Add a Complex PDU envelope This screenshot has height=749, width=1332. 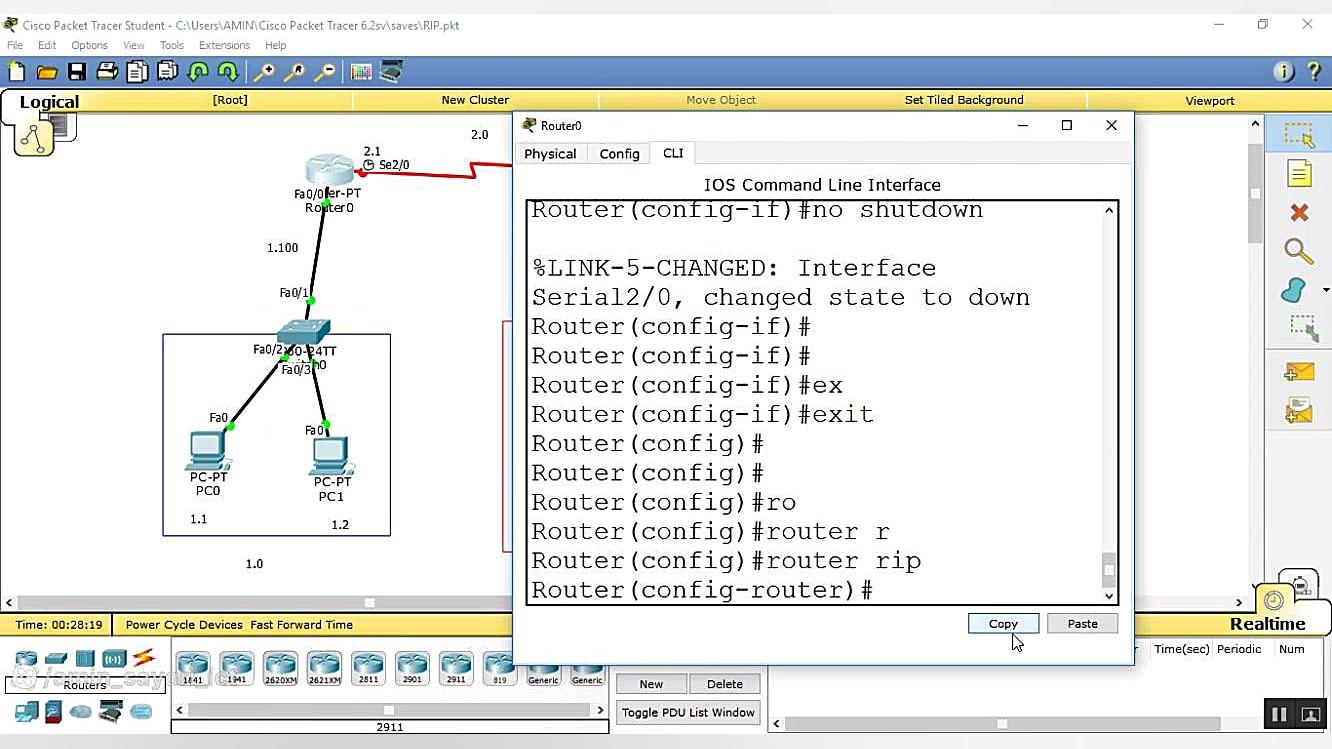point(1299,409)
